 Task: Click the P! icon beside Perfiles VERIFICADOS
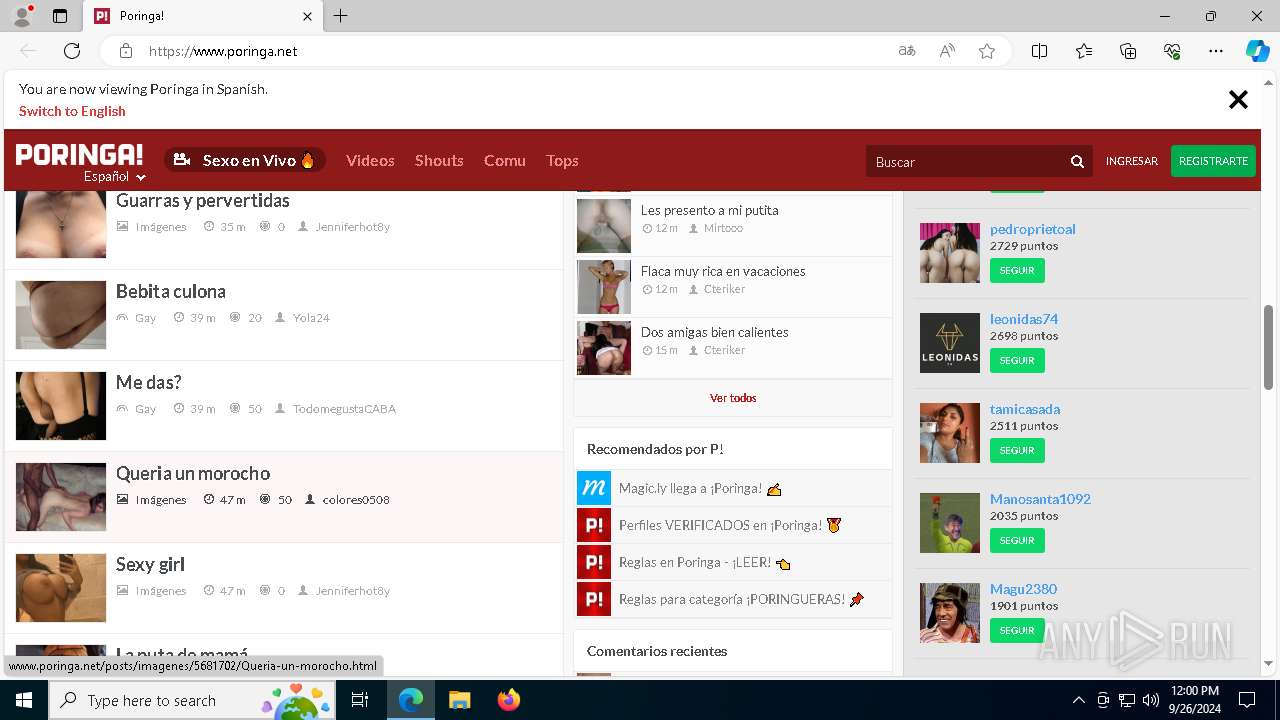coord(594,525)
